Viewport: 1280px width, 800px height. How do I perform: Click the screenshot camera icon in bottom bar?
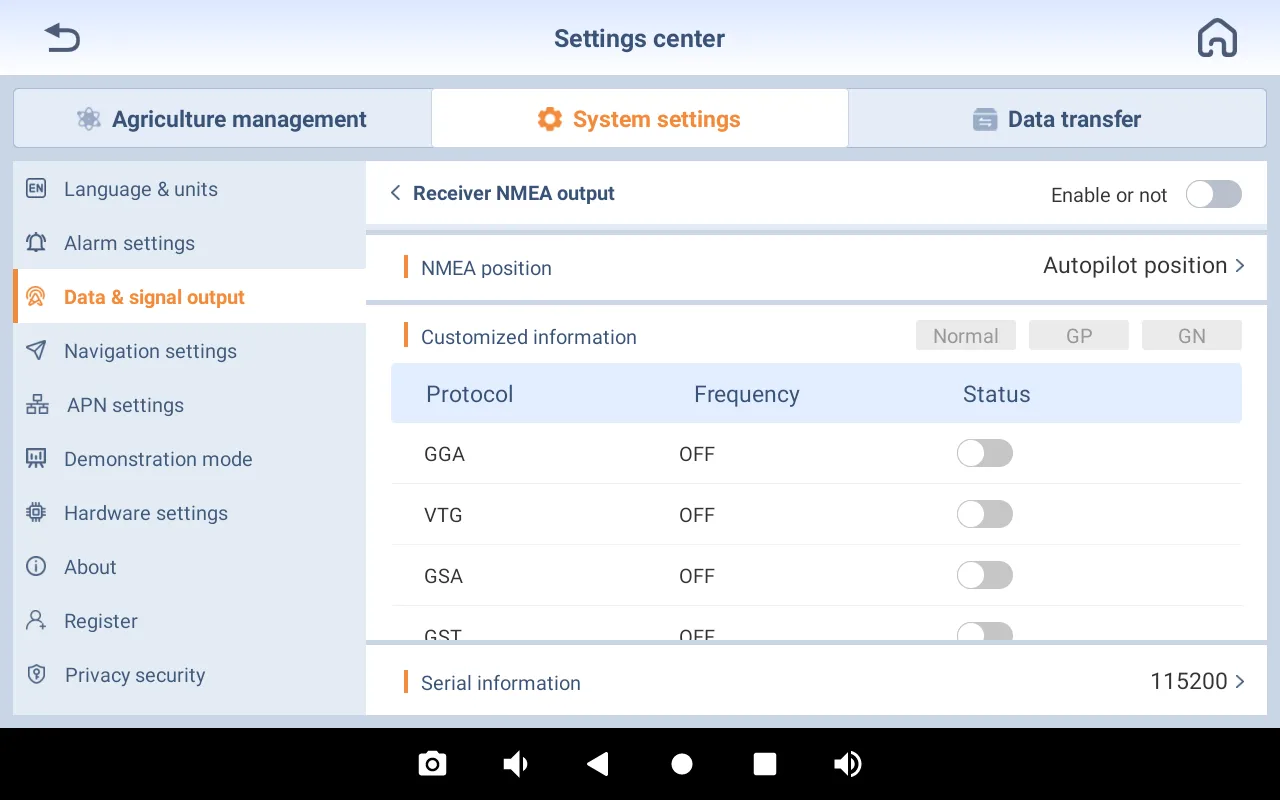pyautogui.click(x=432, y=764)
